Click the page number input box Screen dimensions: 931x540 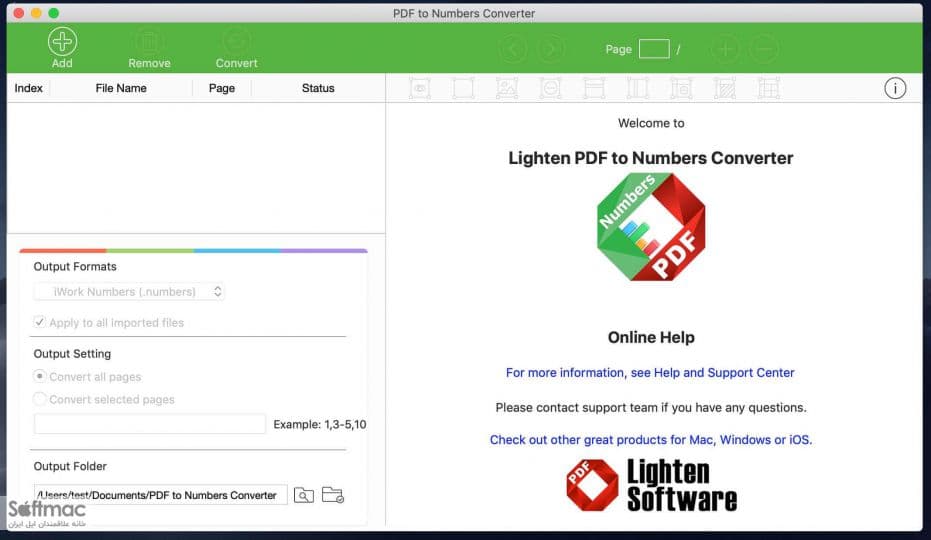(x=654, y=49)
